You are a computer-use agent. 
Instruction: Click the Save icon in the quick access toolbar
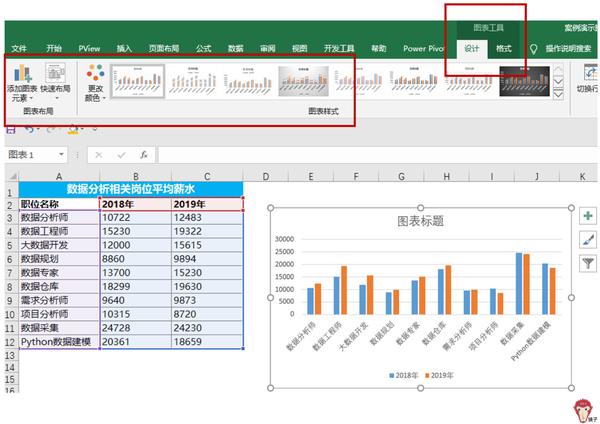[11, 129]
